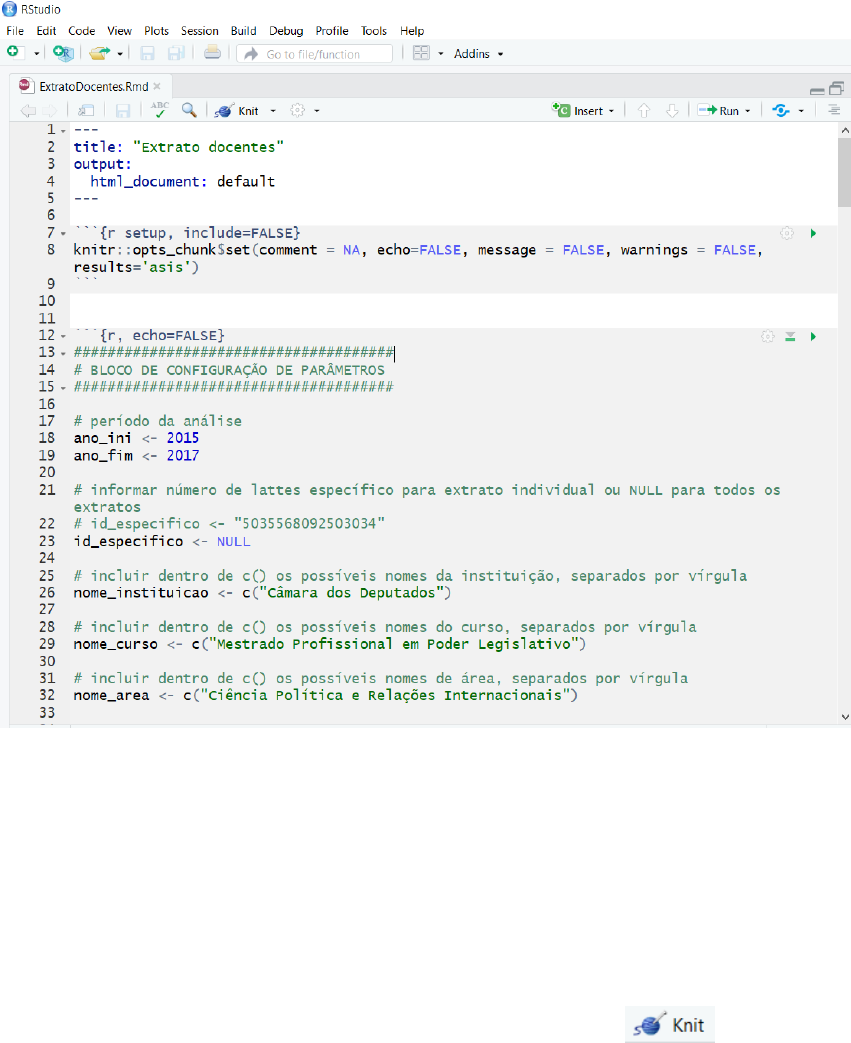Run the setup chunk with green arrow
The image size is (851, 1043).
click(813, 233)
